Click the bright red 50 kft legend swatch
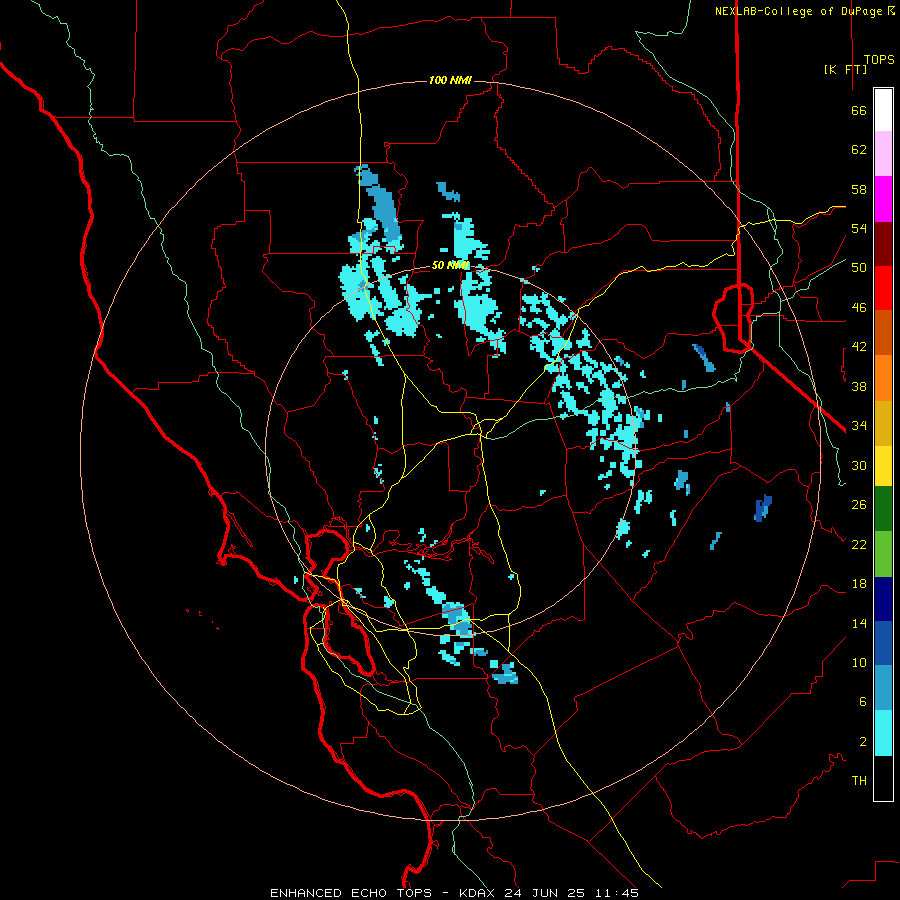900x900 pixels. pos(883,288)
